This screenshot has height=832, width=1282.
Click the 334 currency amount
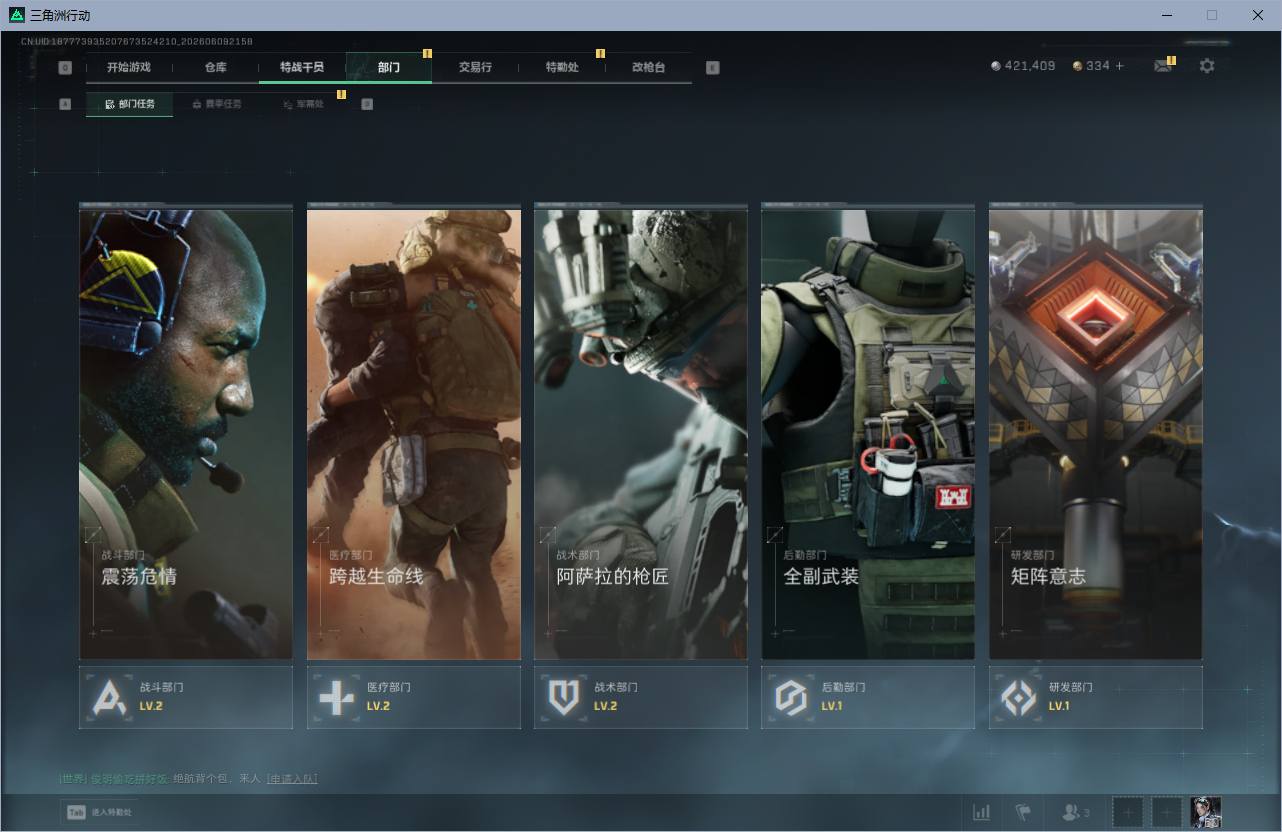pos(1098,66)
